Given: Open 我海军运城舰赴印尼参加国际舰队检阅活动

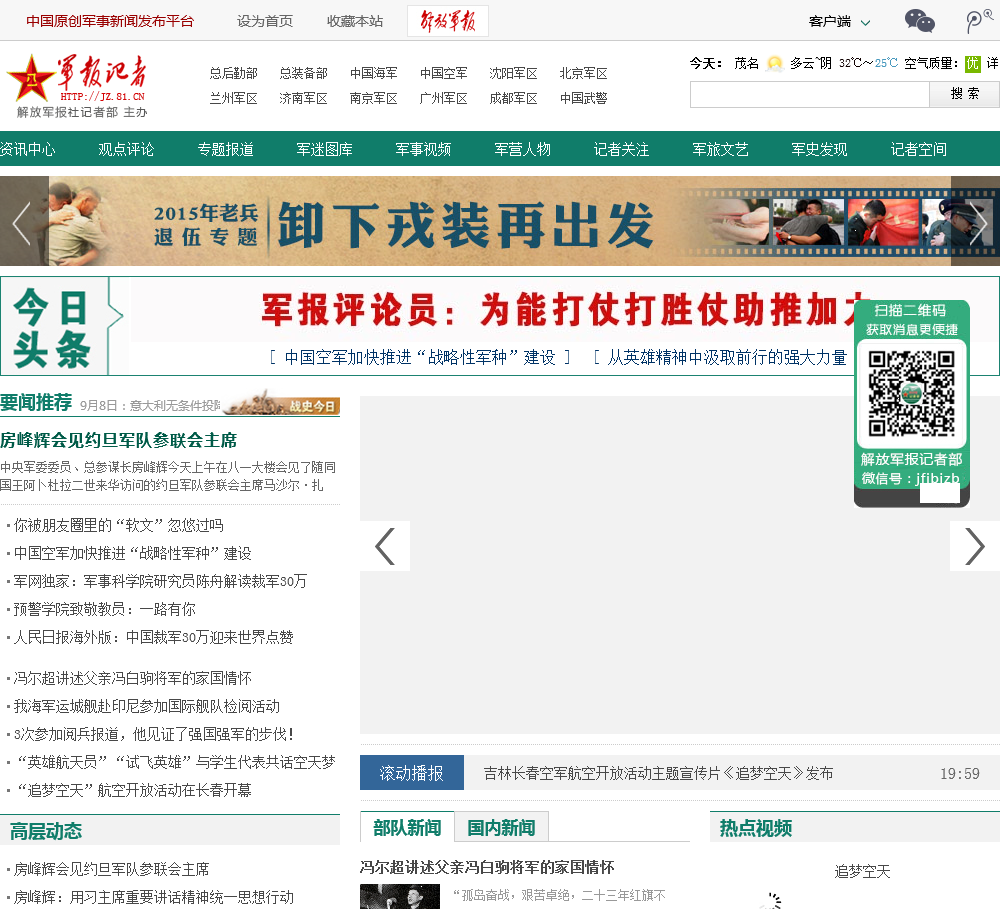Looking at the screenshot, I should click(147, 706).
